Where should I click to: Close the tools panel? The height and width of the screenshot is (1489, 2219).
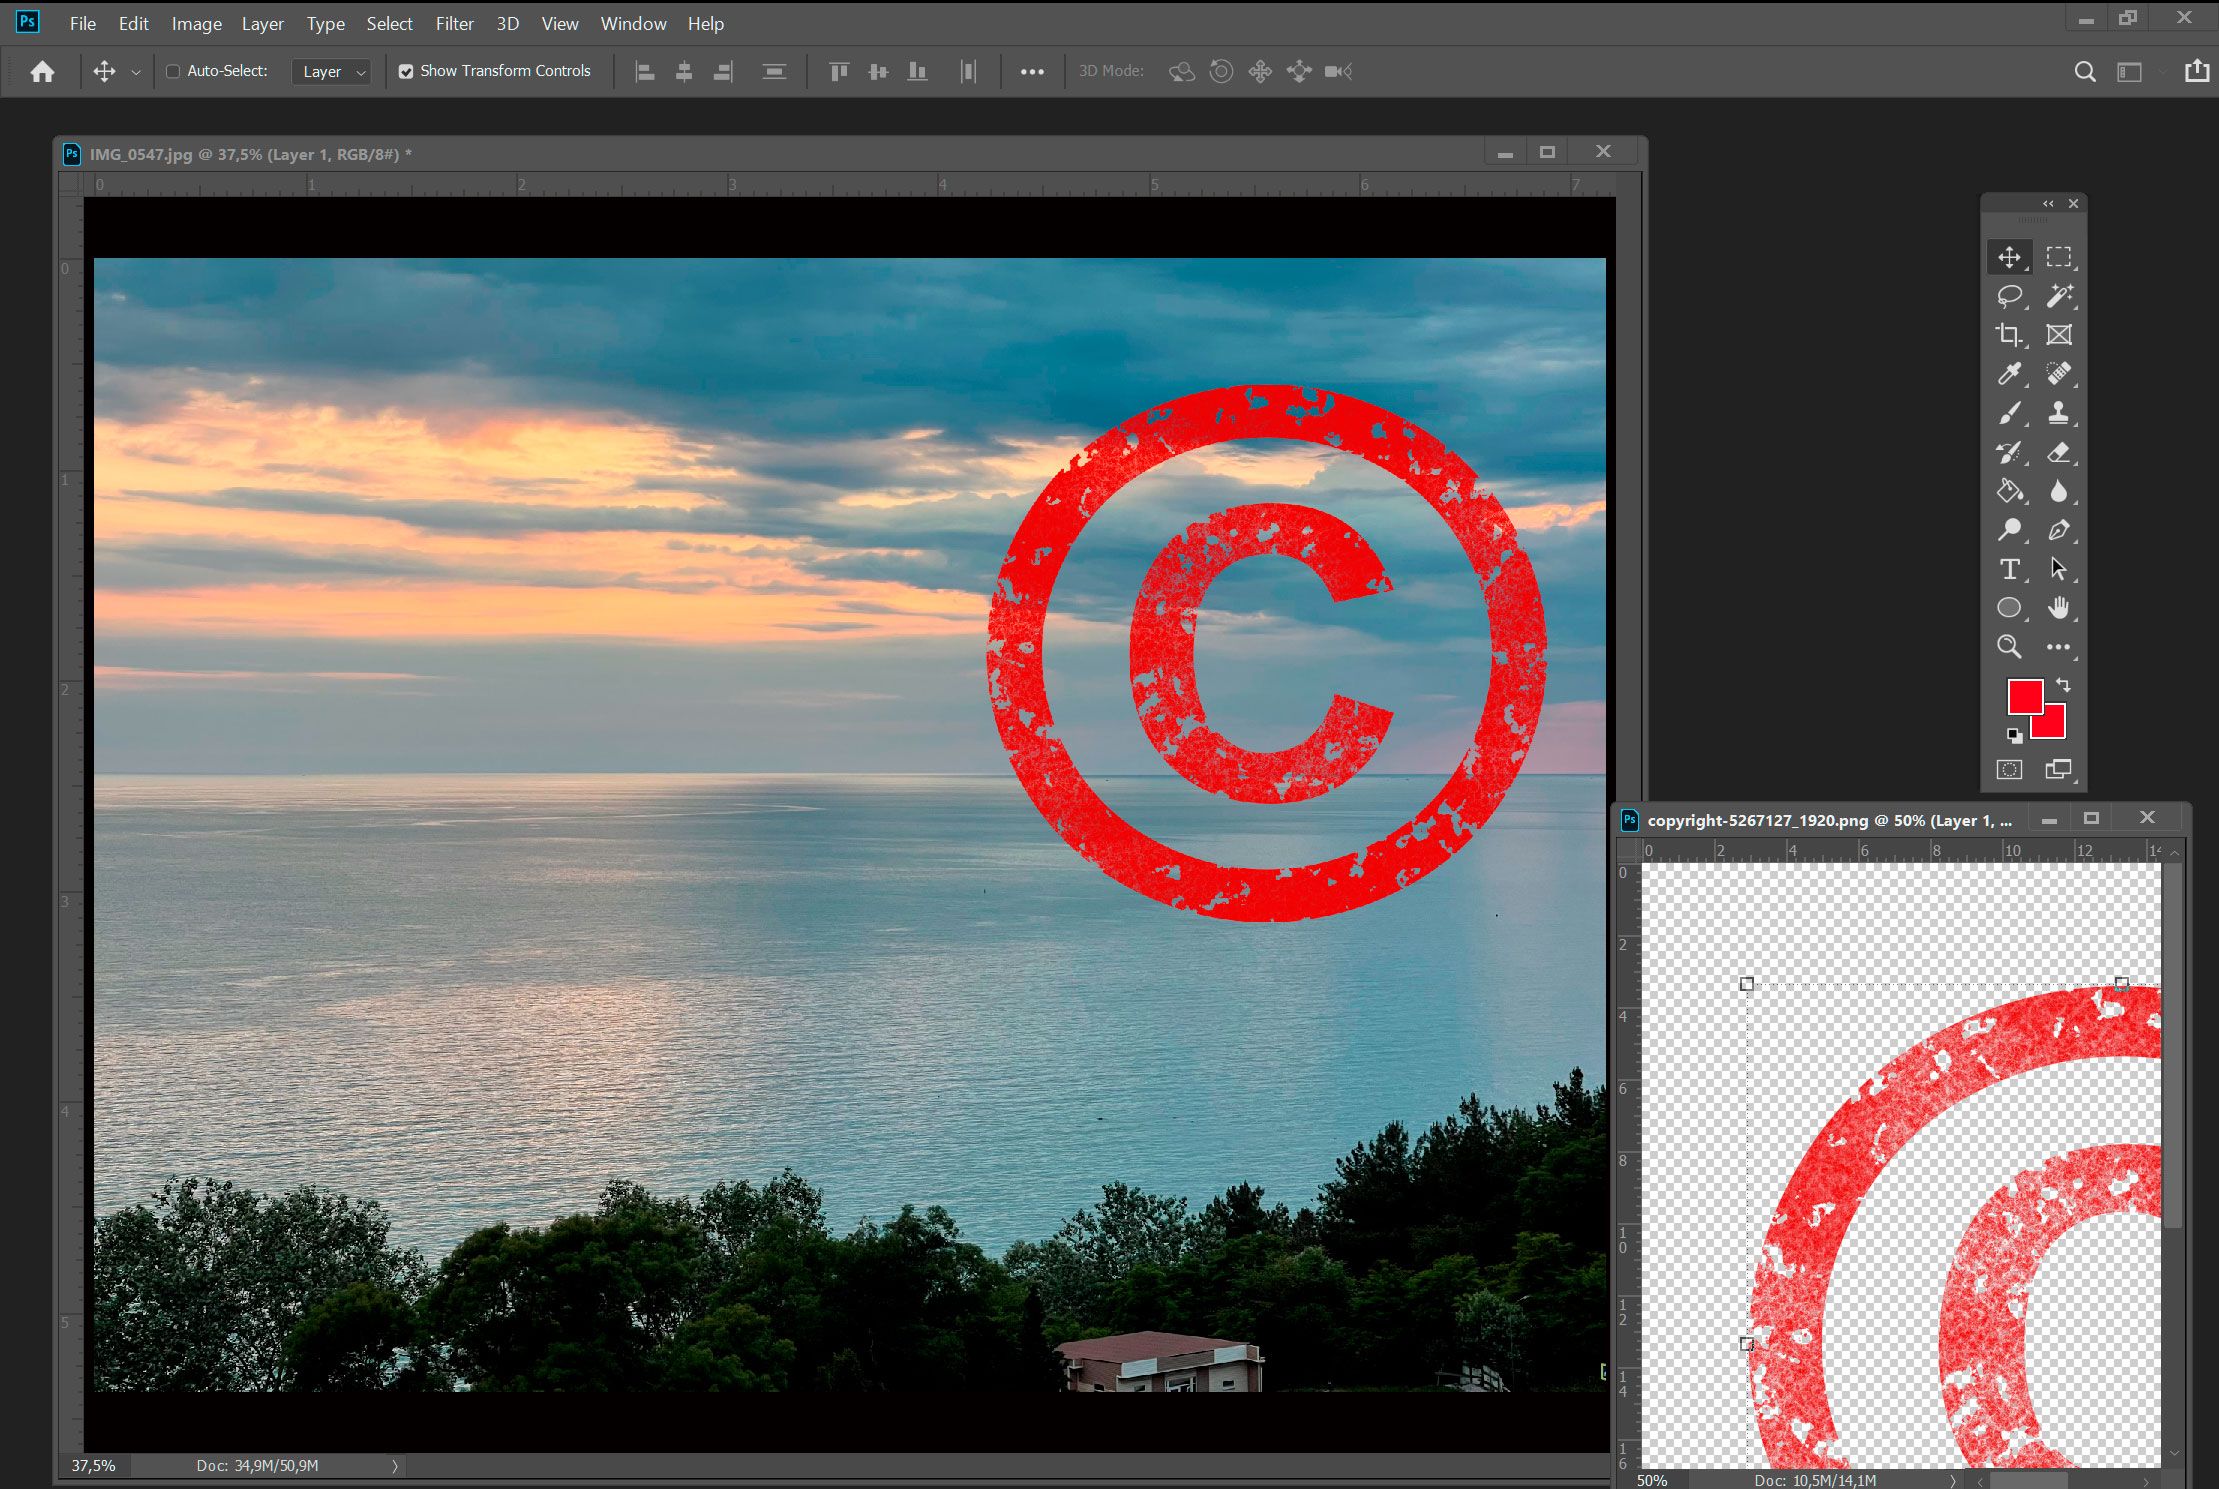click(2073, 204)
